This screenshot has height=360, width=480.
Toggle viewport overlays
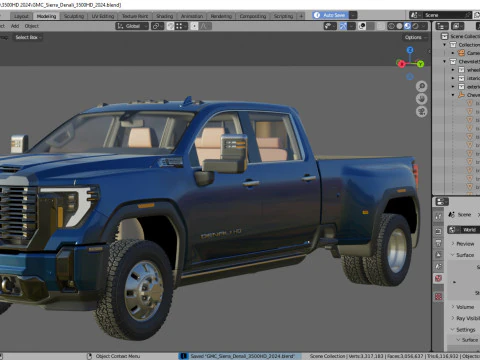(x=362, y=26)
